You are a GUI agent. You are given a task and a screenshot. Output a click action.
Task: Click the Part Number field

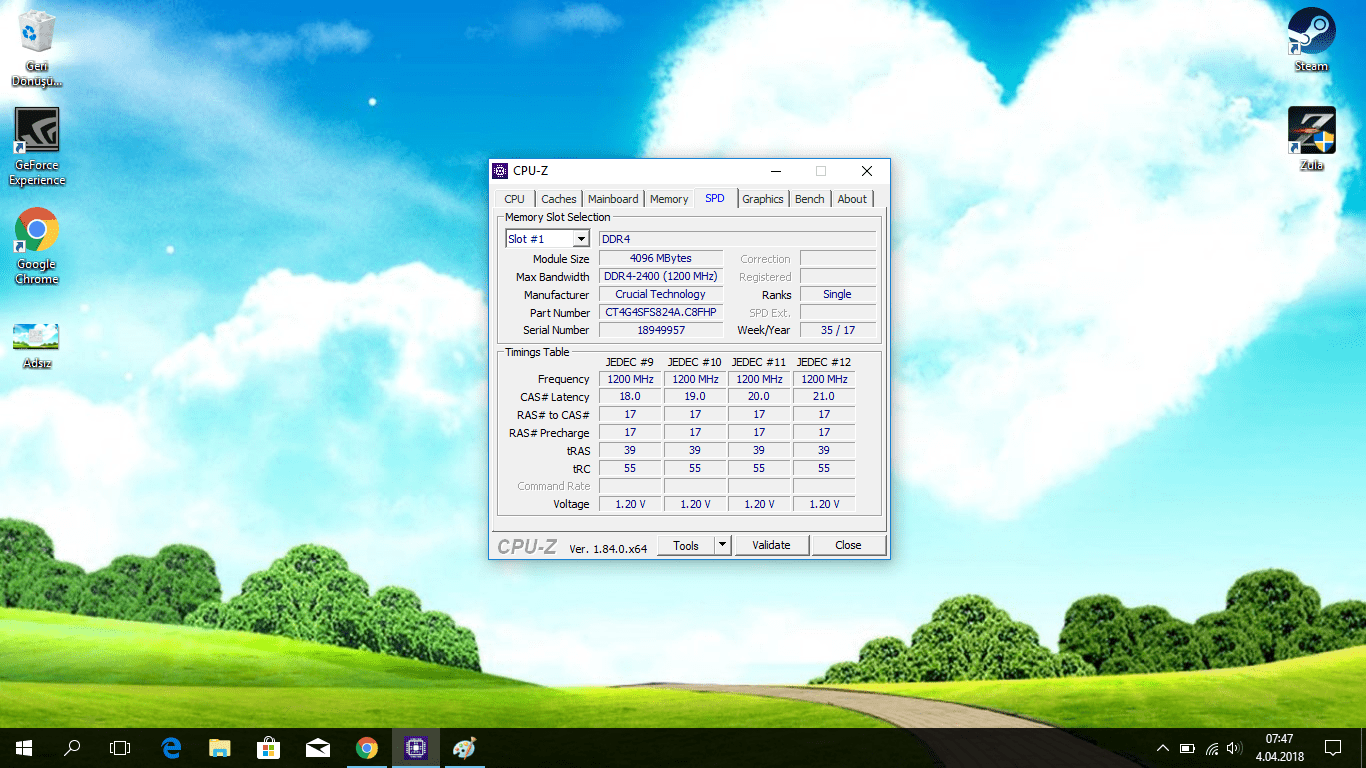(660, 312)
